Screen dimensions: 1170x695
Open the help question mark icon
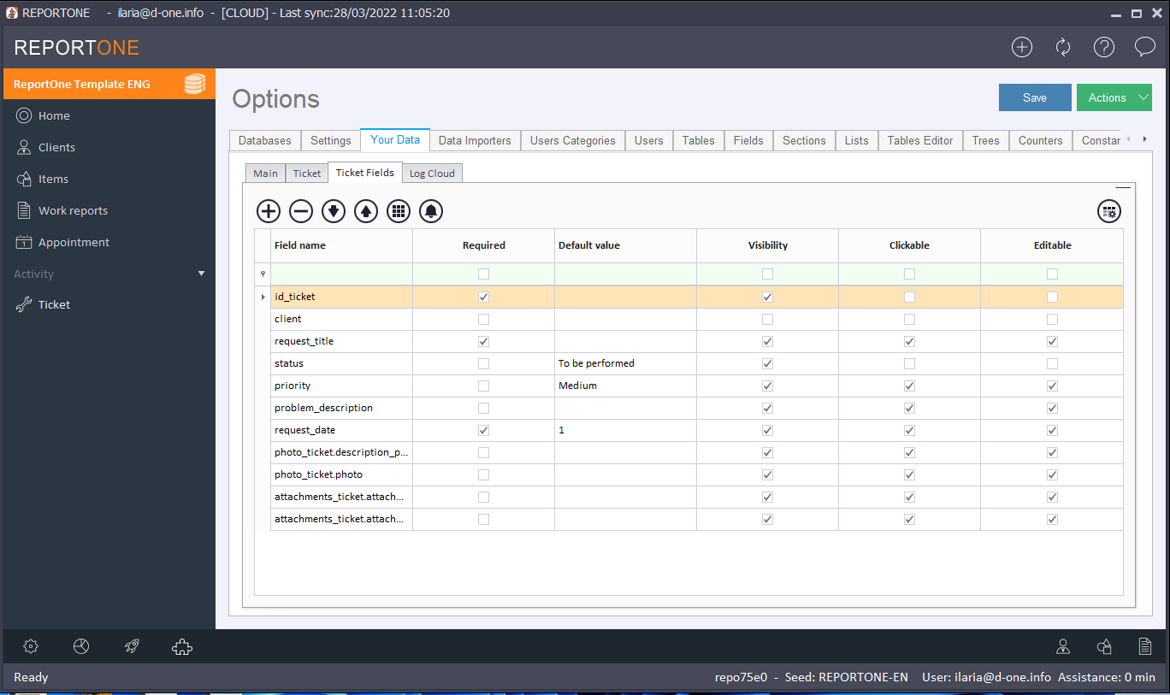(1104, 47)
